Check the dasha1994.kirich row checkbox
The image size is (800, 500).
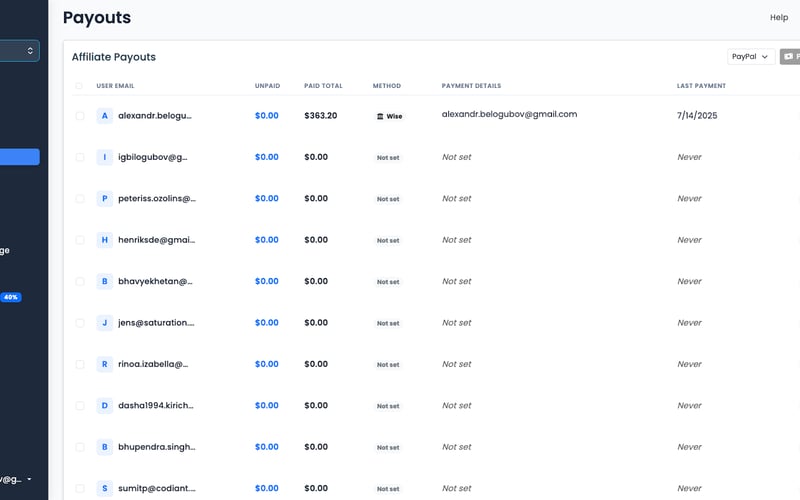(x=80, y=406)
